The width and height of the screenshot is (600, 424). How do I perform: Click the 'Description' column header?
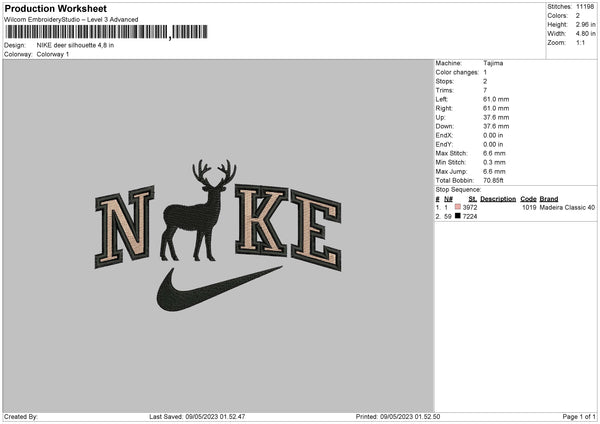(498, 199)
